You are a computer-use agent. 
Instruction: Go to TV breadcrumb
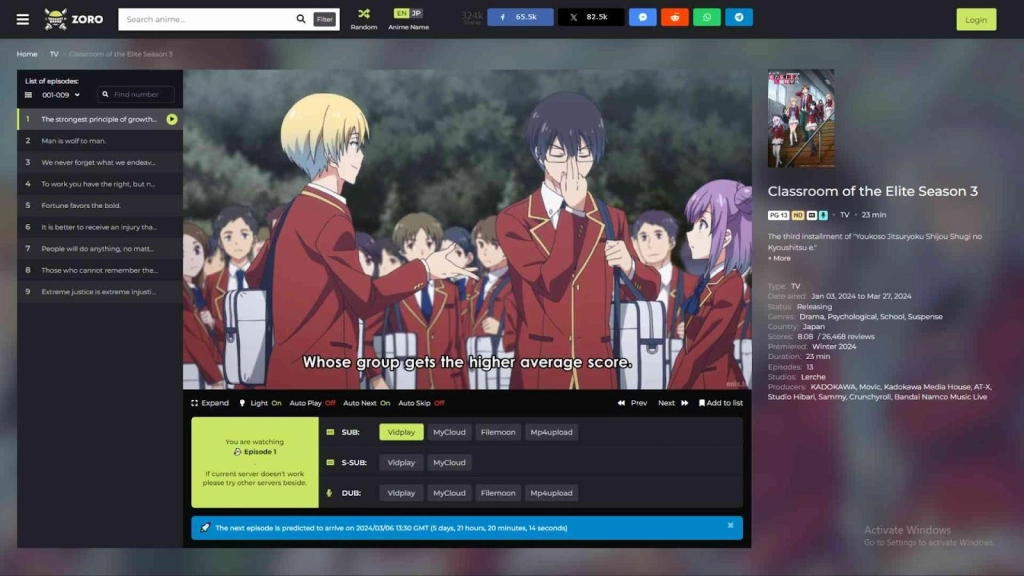54,54
